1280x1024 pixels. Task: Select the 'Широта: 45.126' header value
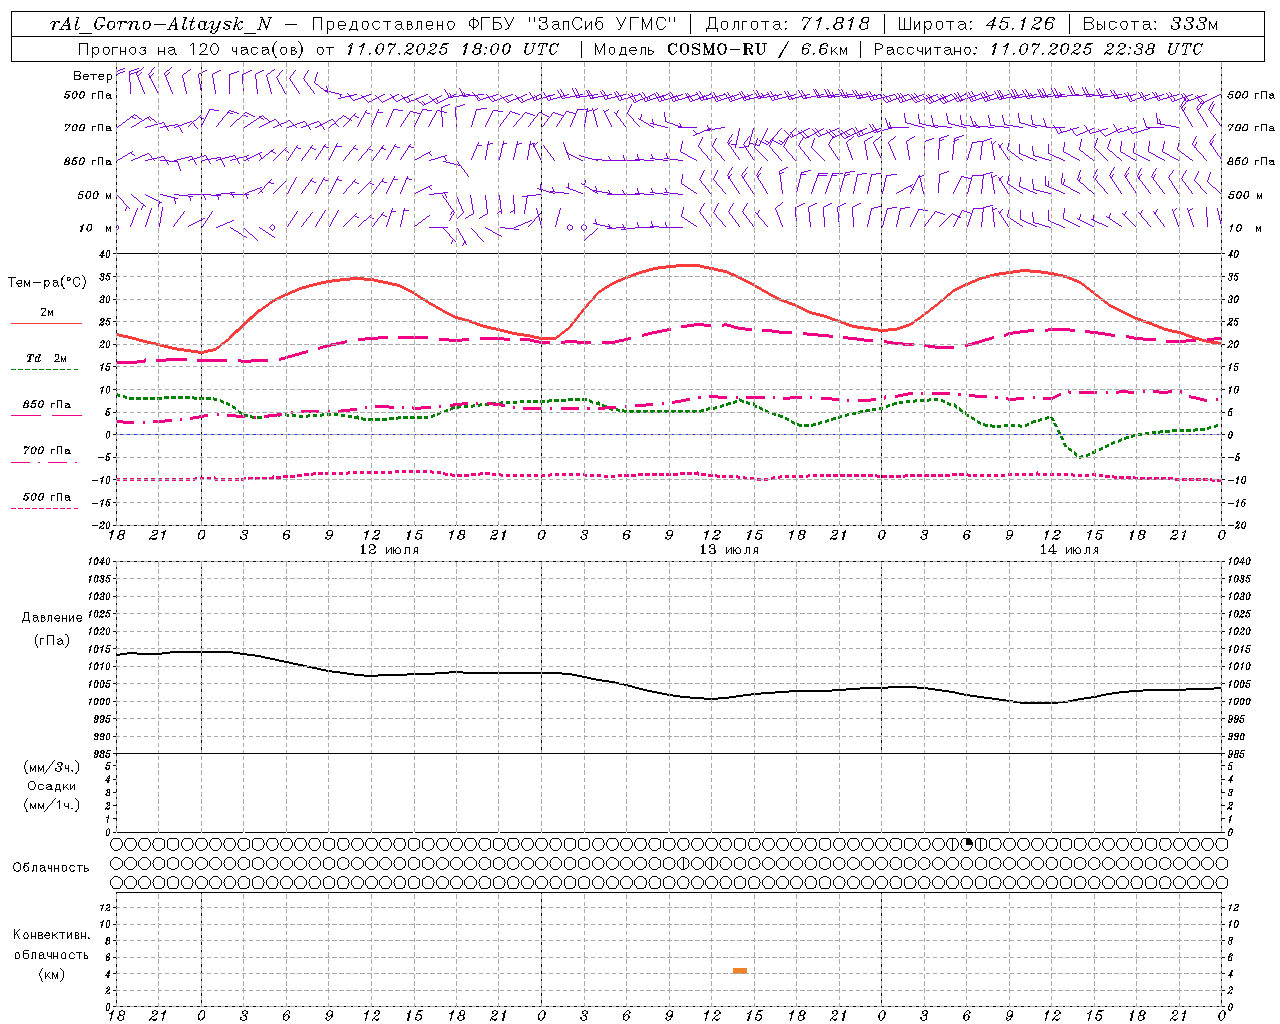(976, 24)
